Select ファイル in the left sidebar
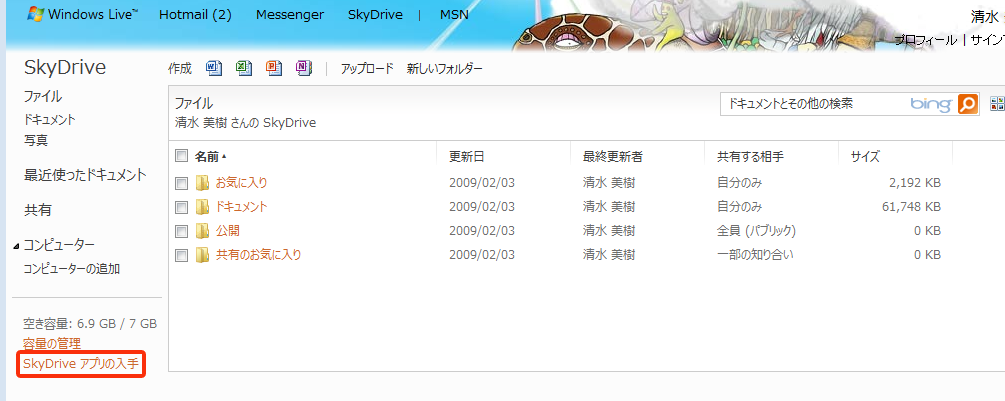Screen dimensions: 1005x401 [x=42, y=96]
